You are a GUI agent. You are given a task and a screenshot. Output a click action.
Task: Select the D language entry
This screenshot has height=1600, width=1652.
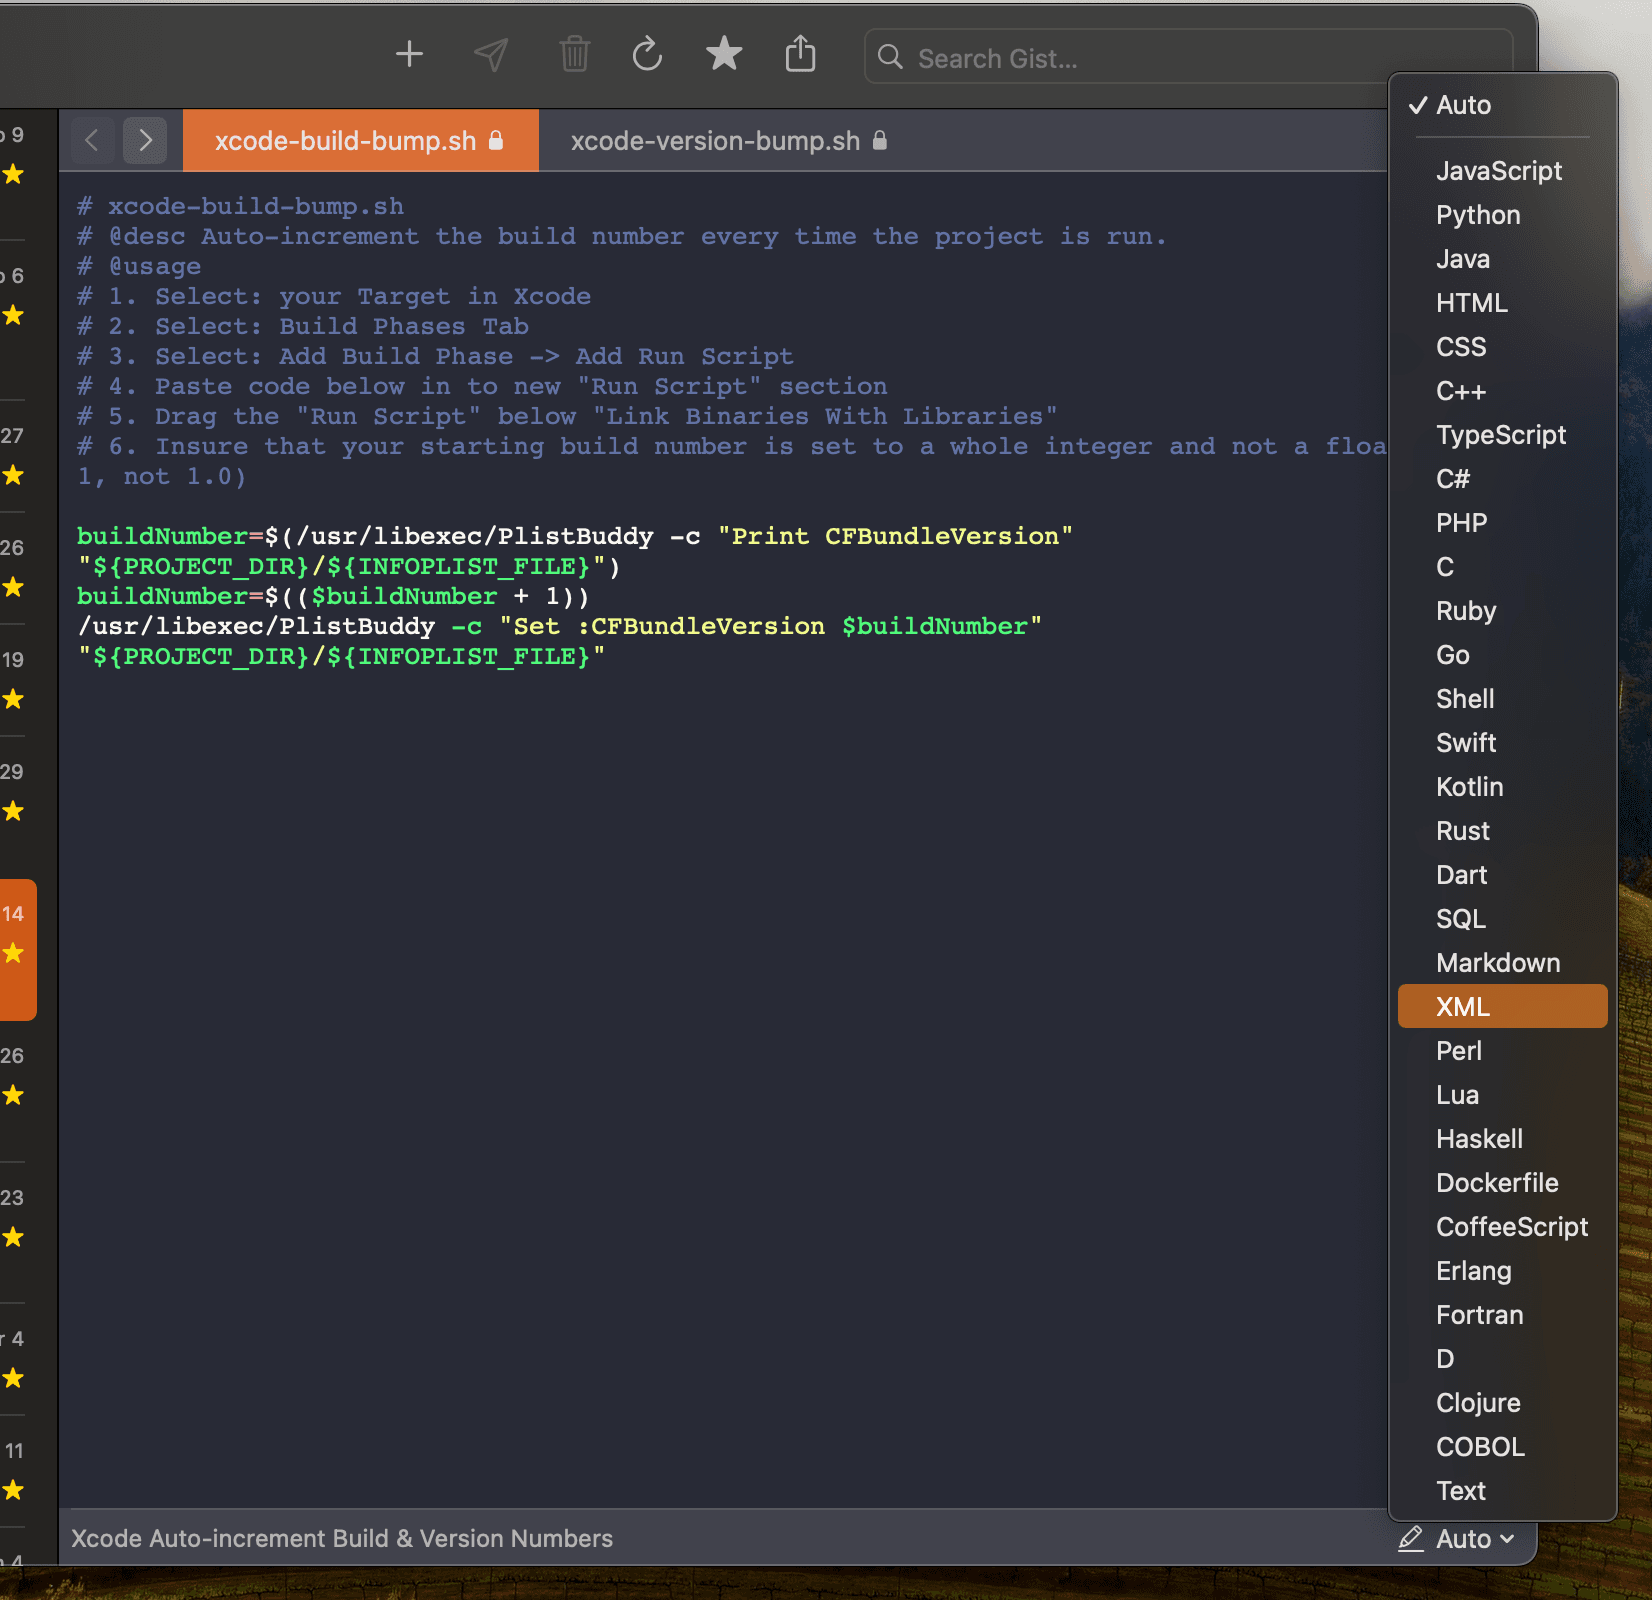[1502, 1359]
